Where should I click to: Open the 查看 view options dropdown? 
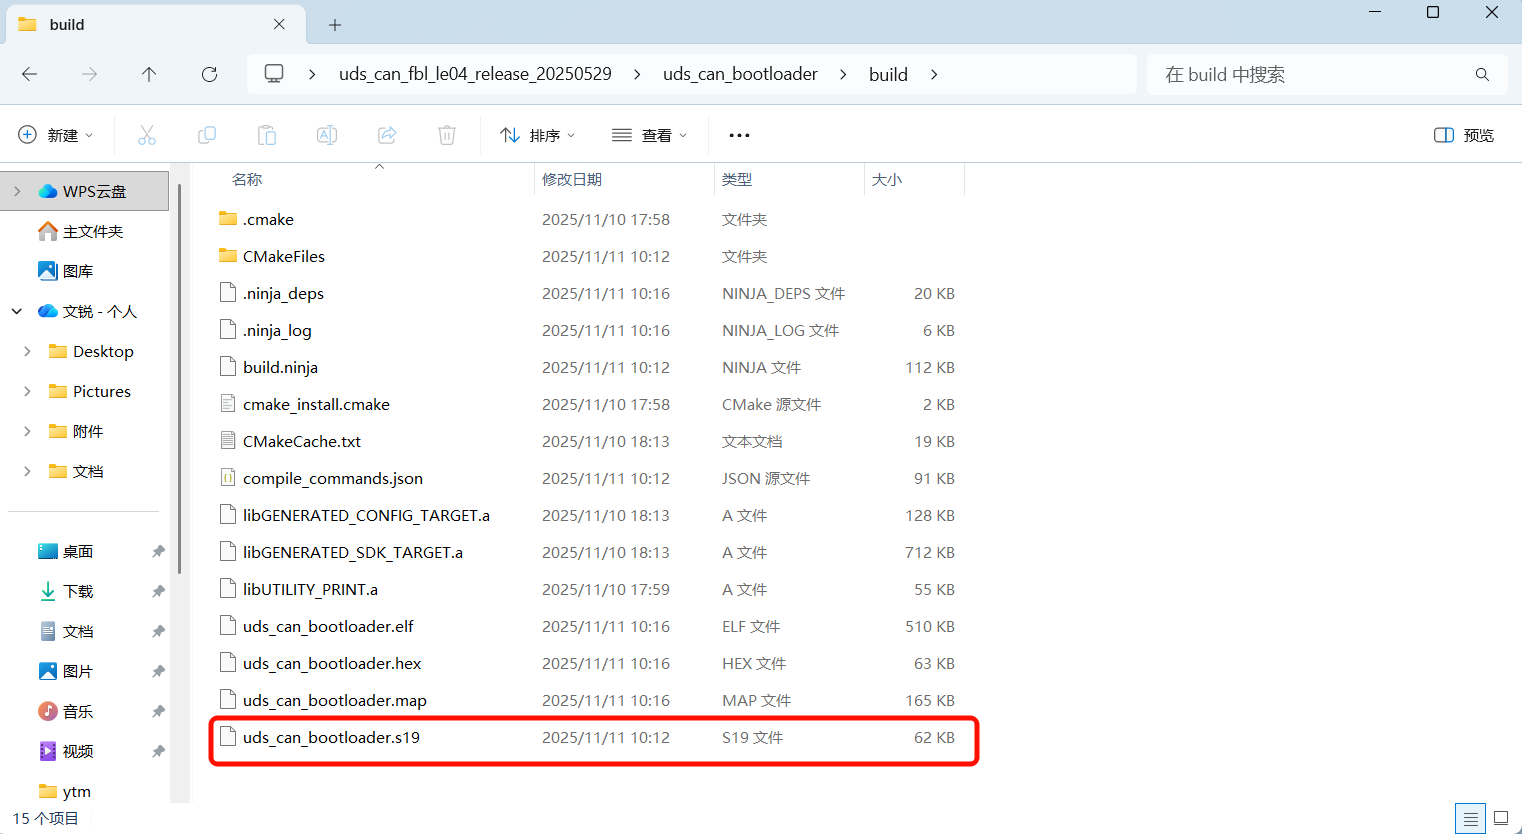[x=649, y=134]
